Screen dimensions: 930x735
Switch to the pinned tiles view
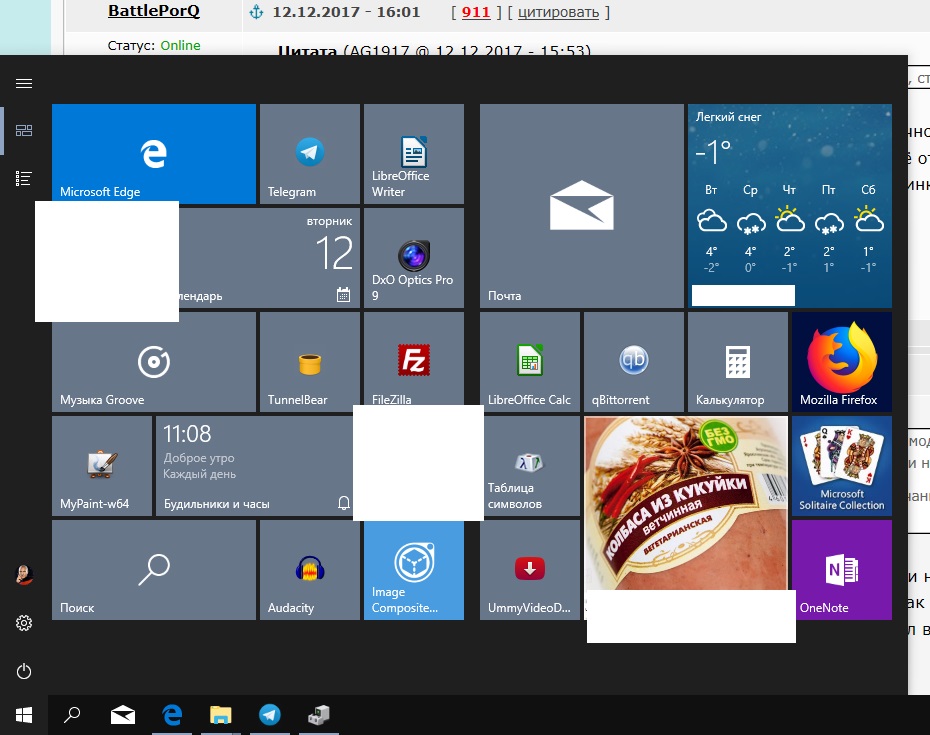24,131
